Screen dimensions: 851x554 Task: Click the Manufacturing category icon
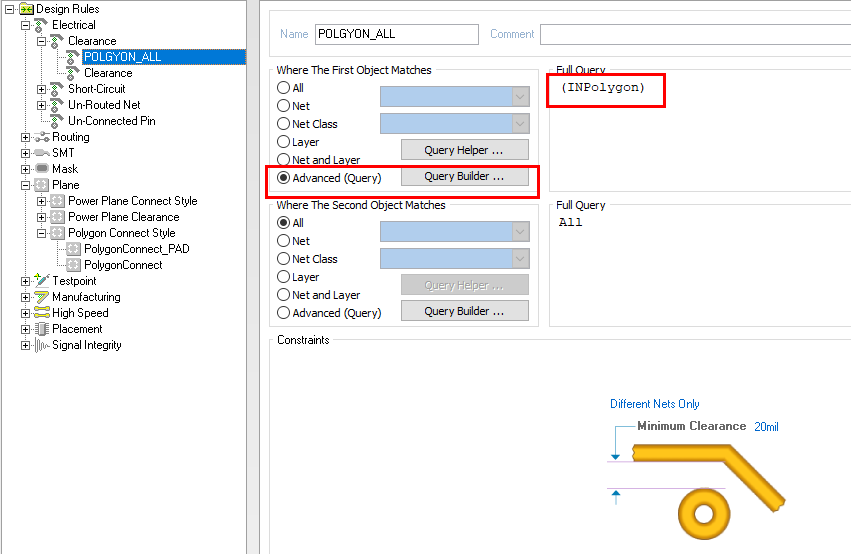pyautogui.click(x=41, y=297)
